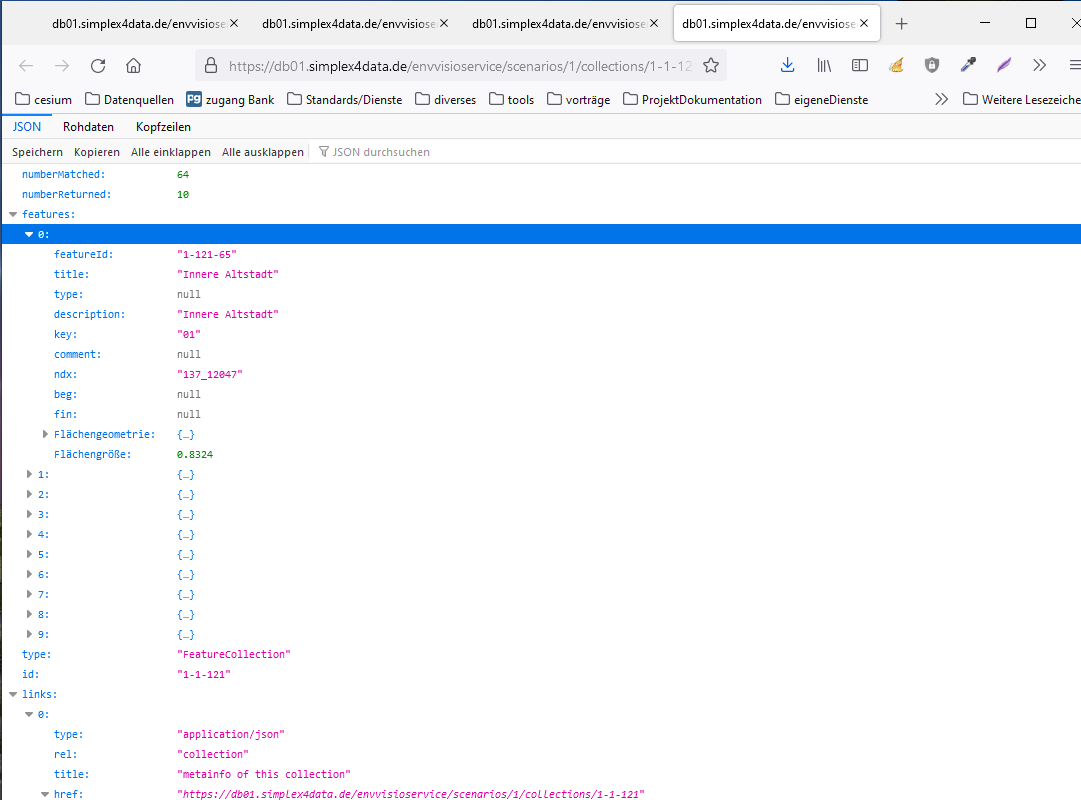Open a new browser tab

tap(901, 23)
